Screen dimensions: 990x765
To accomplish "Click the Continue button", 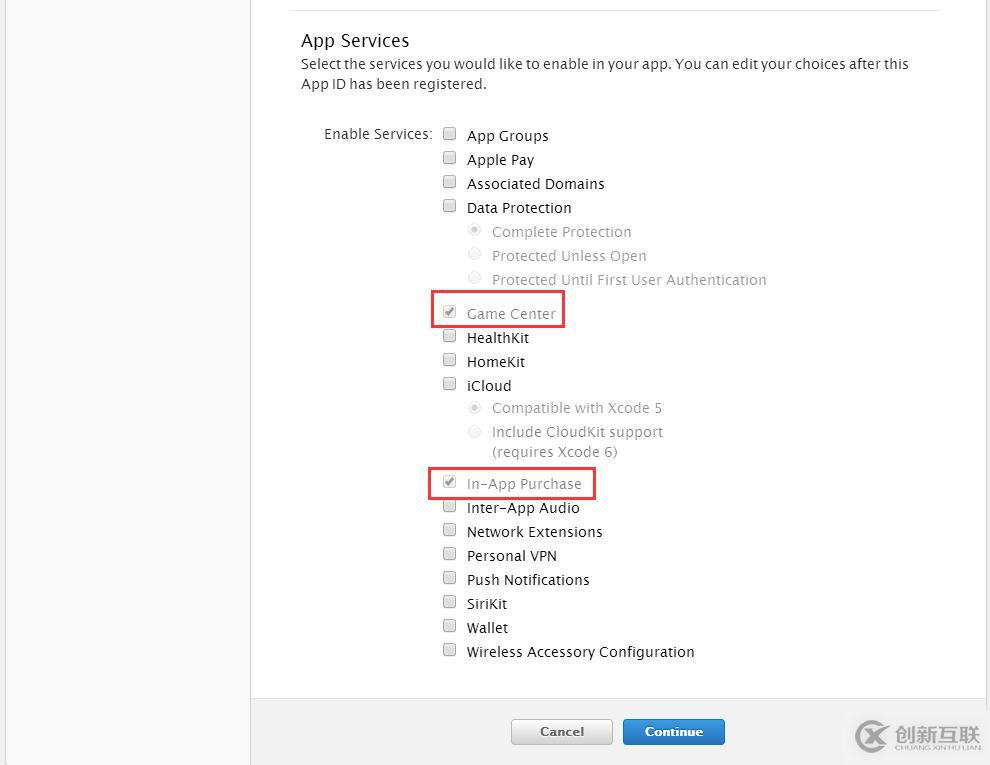I will coord(674,732).
